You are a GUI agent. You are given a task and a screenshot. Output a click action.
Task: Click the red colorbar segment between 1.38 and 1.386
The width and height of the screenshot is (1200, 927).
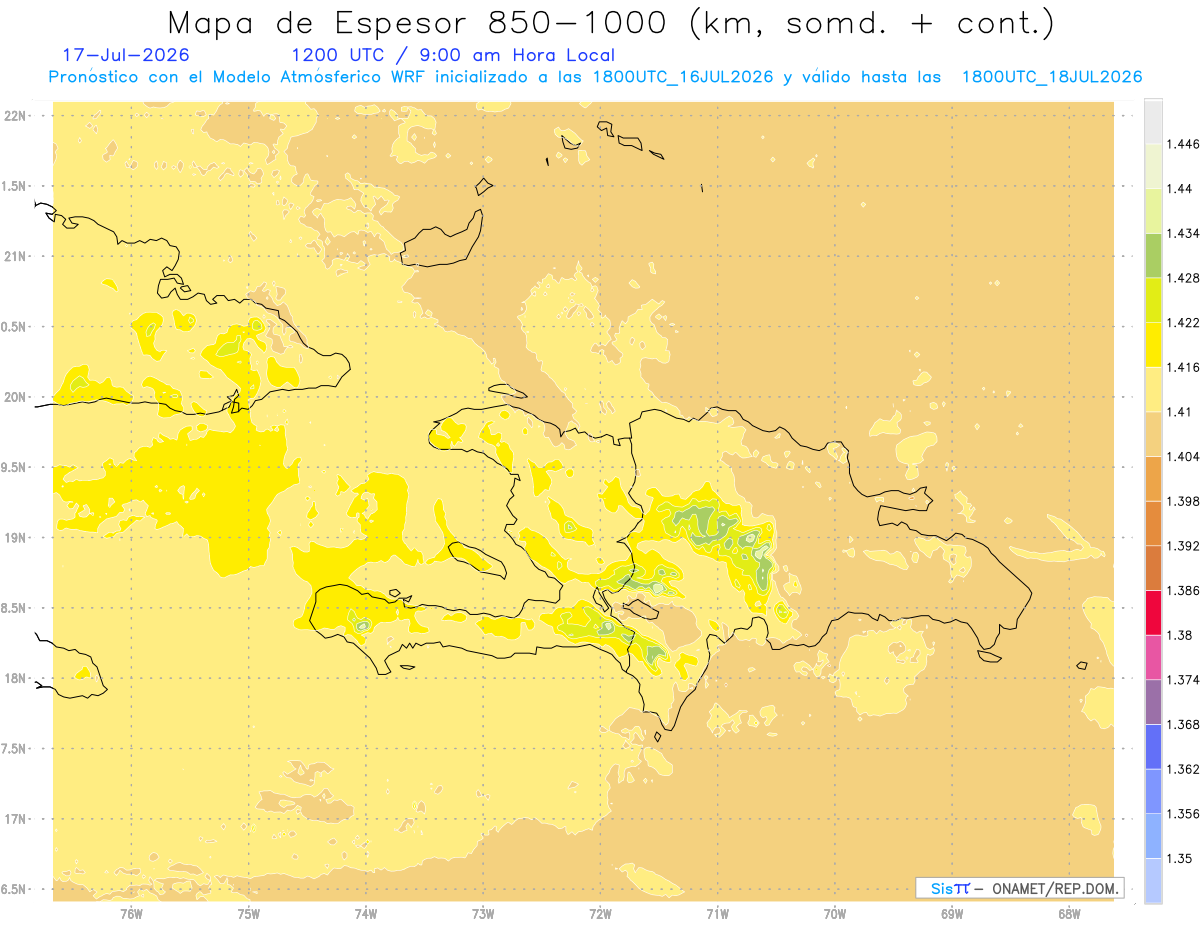tap(1153, 613)
